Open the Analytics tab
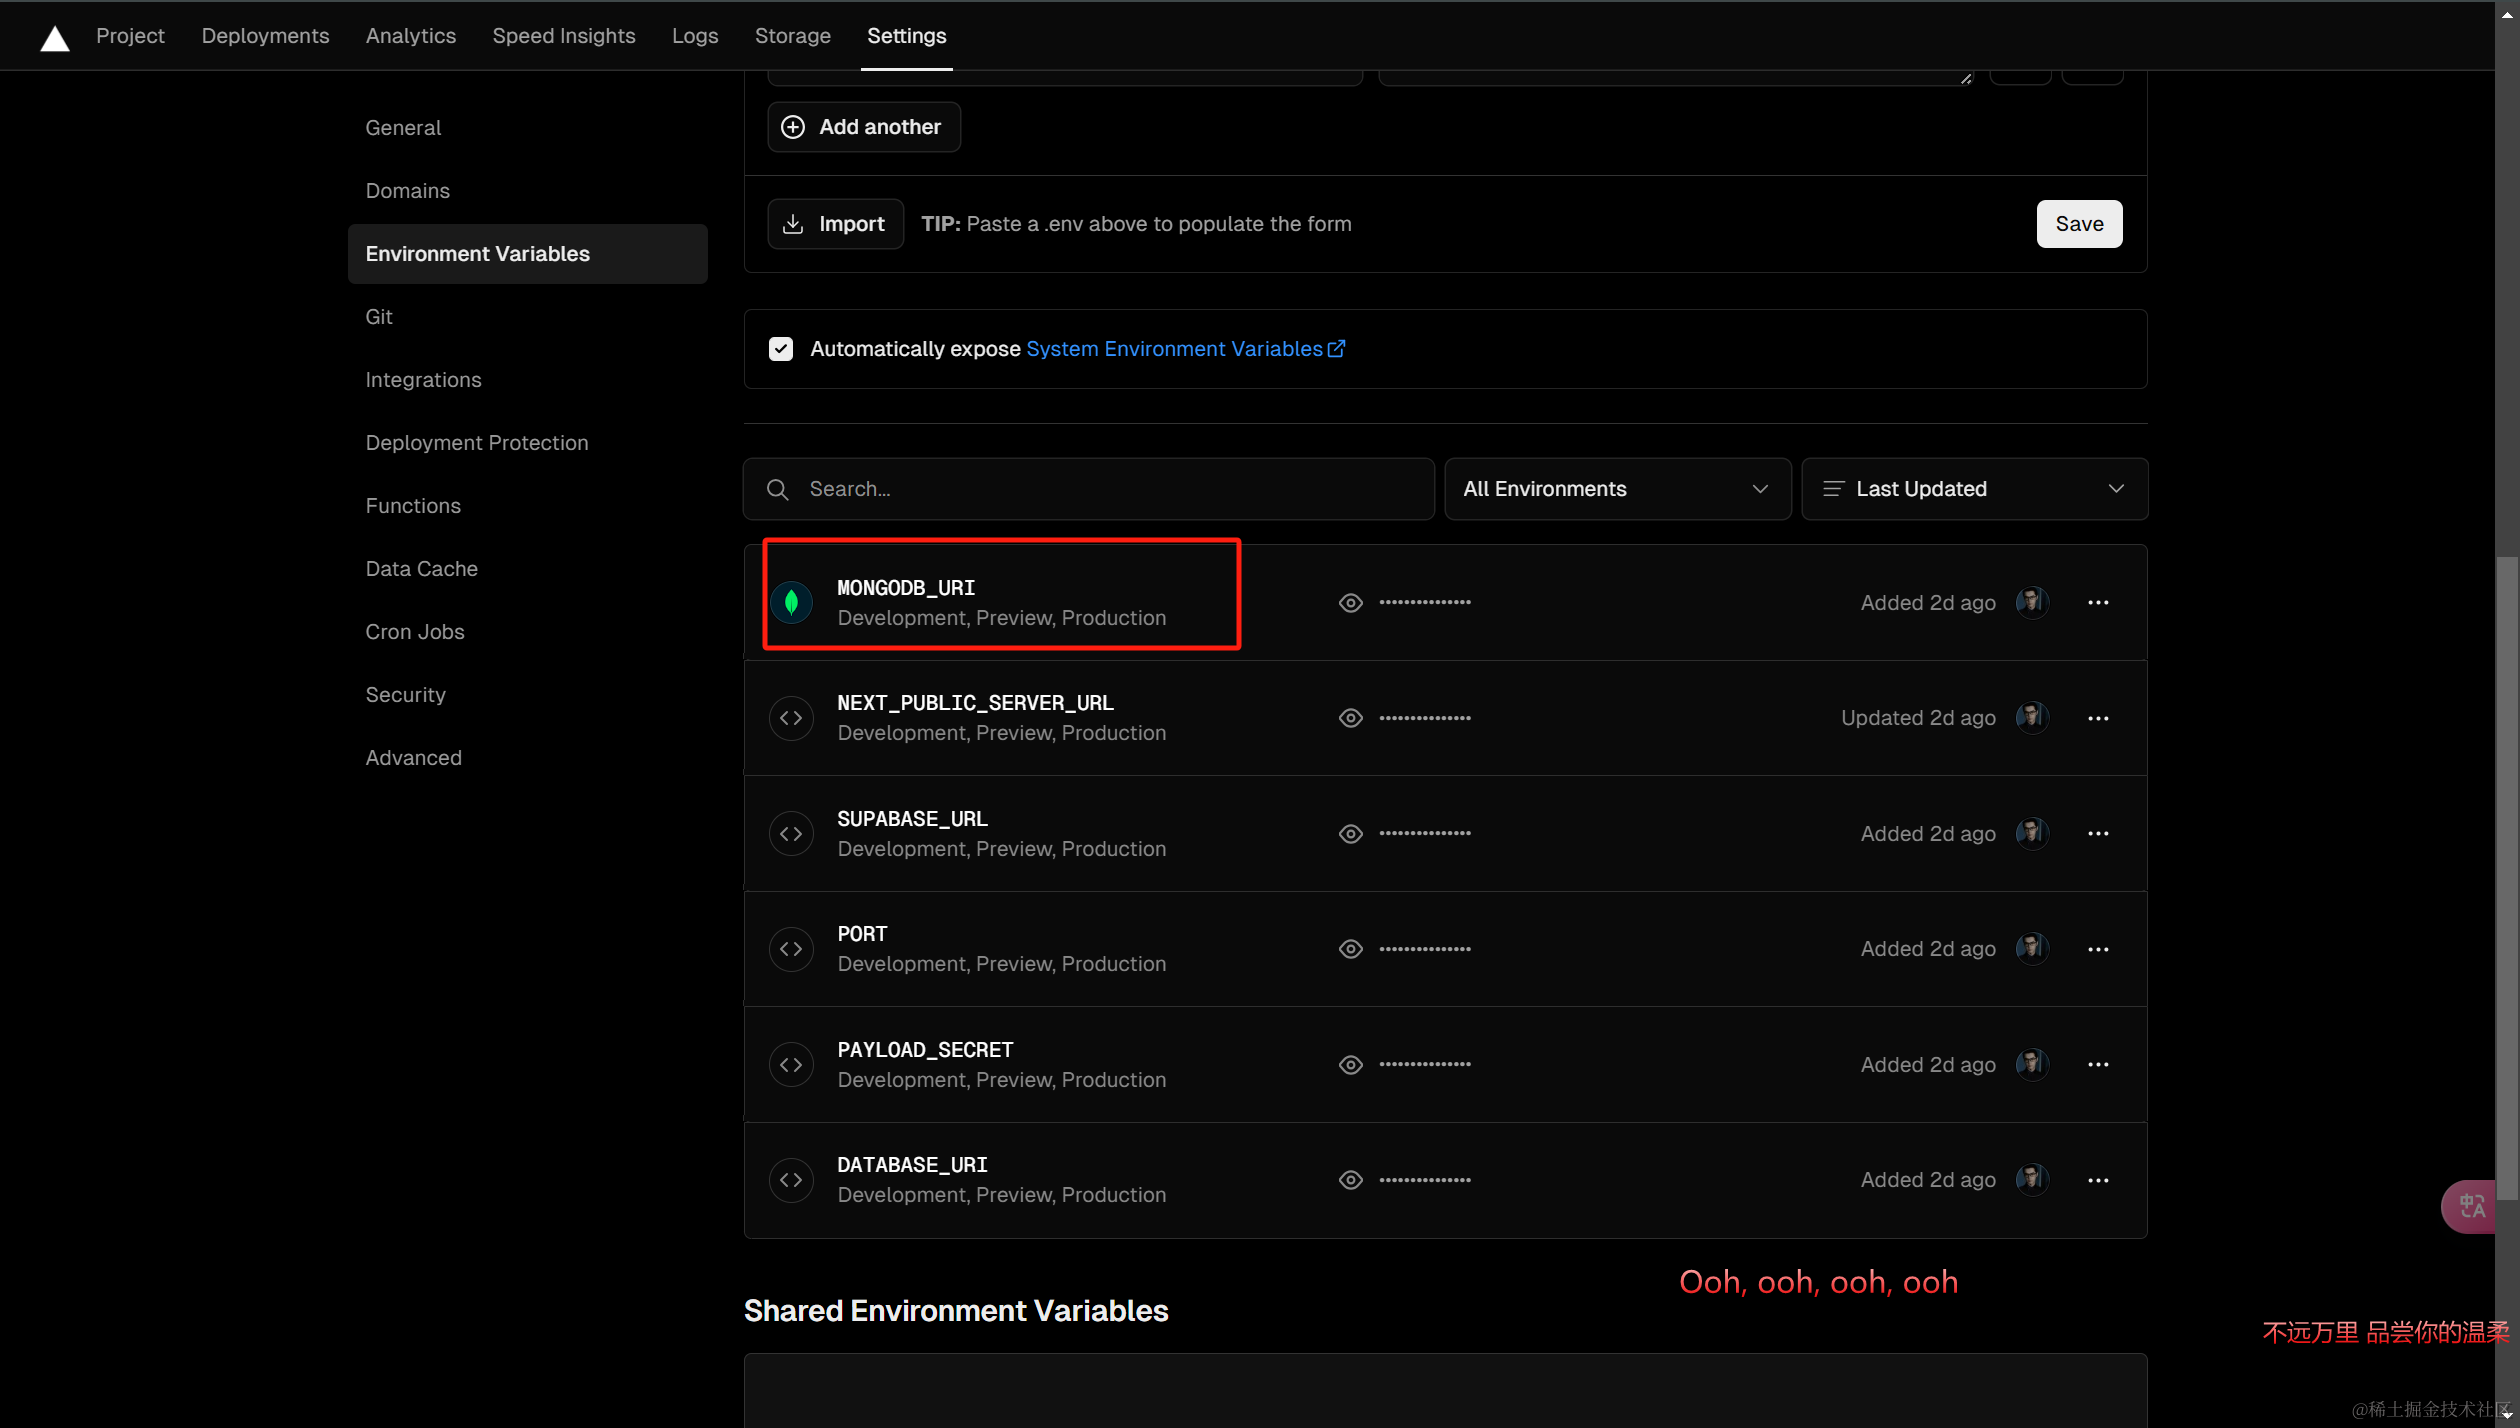The image size is (2520, 1428). pos(410,36)
